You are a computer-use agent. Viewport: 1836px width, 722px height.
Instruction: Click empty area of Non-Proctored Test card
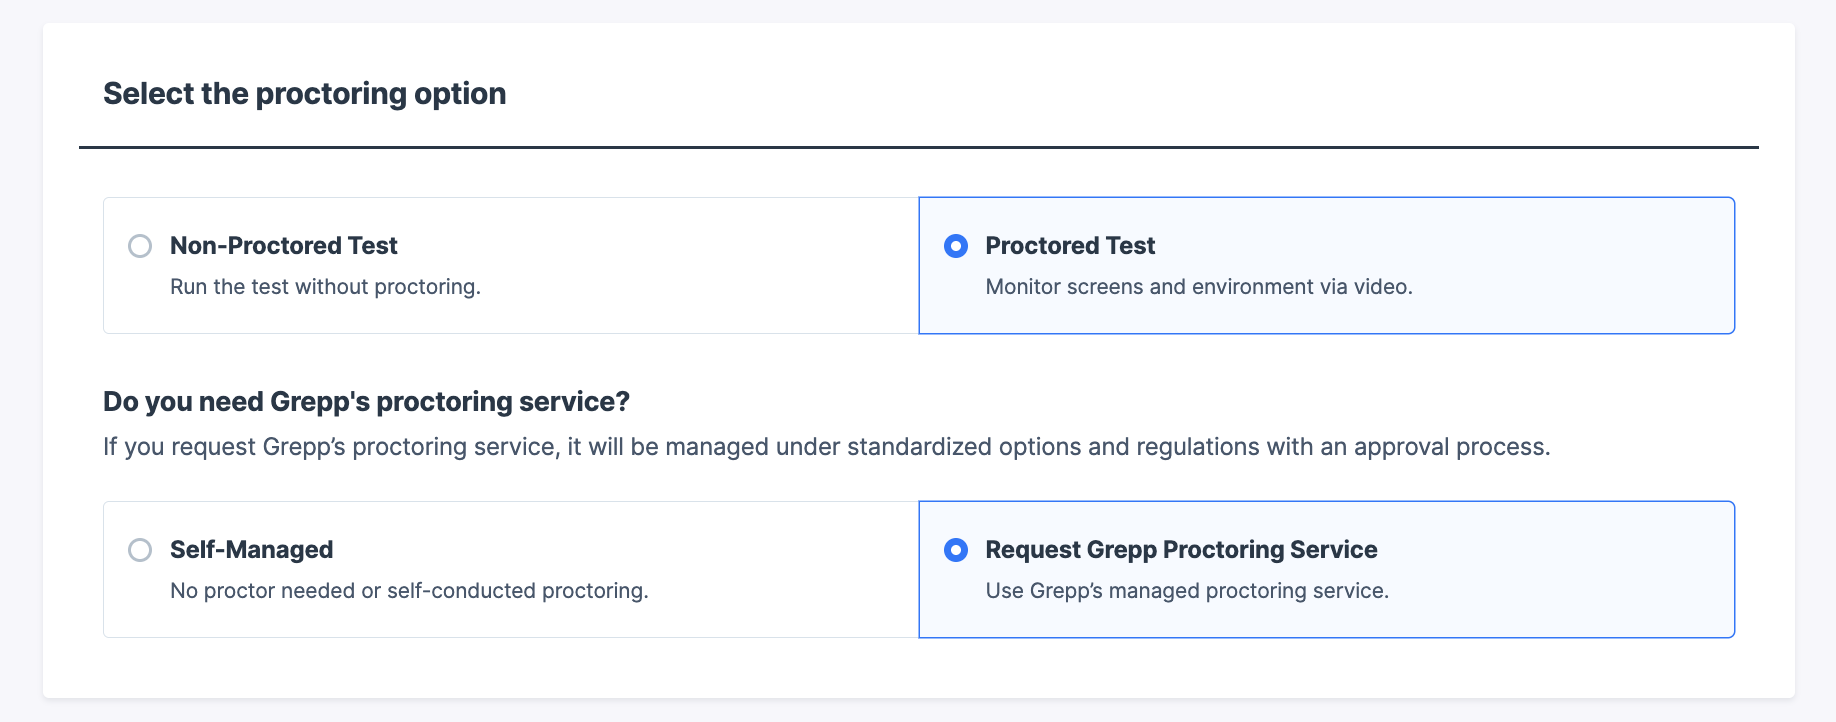[x=700, y=265]
